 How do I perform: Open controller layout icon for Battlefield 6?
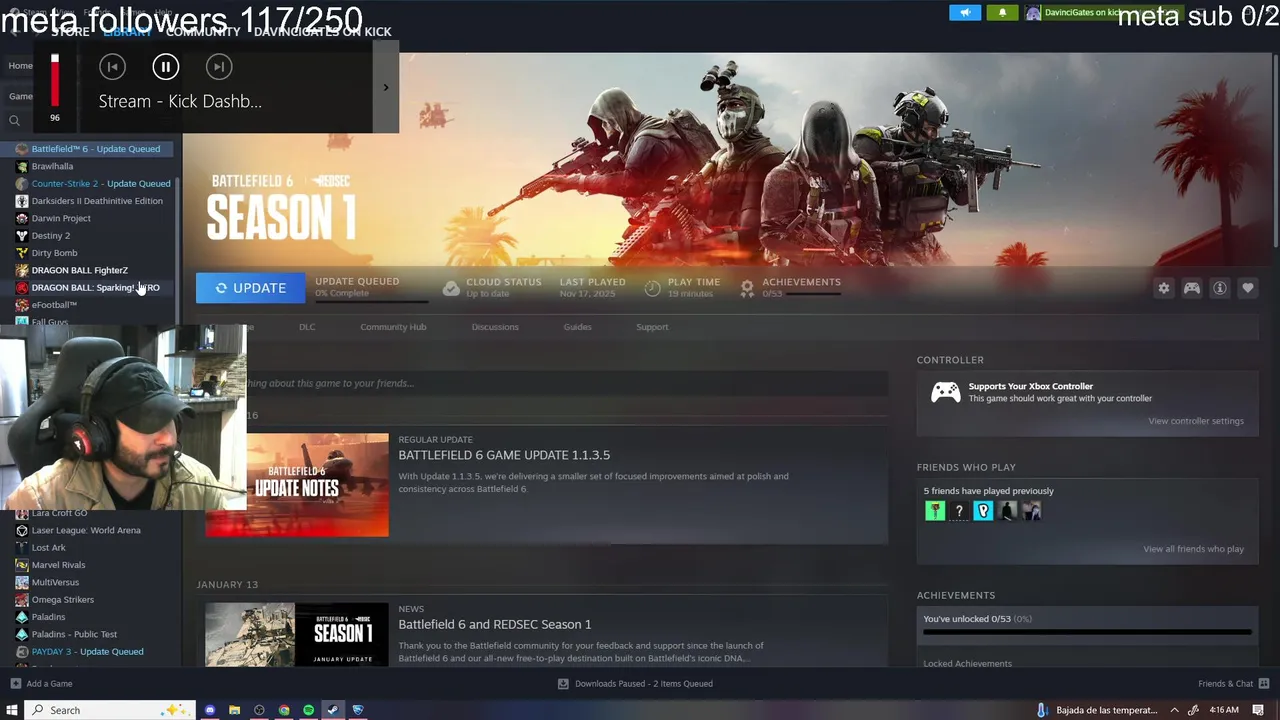[1192, 288]
